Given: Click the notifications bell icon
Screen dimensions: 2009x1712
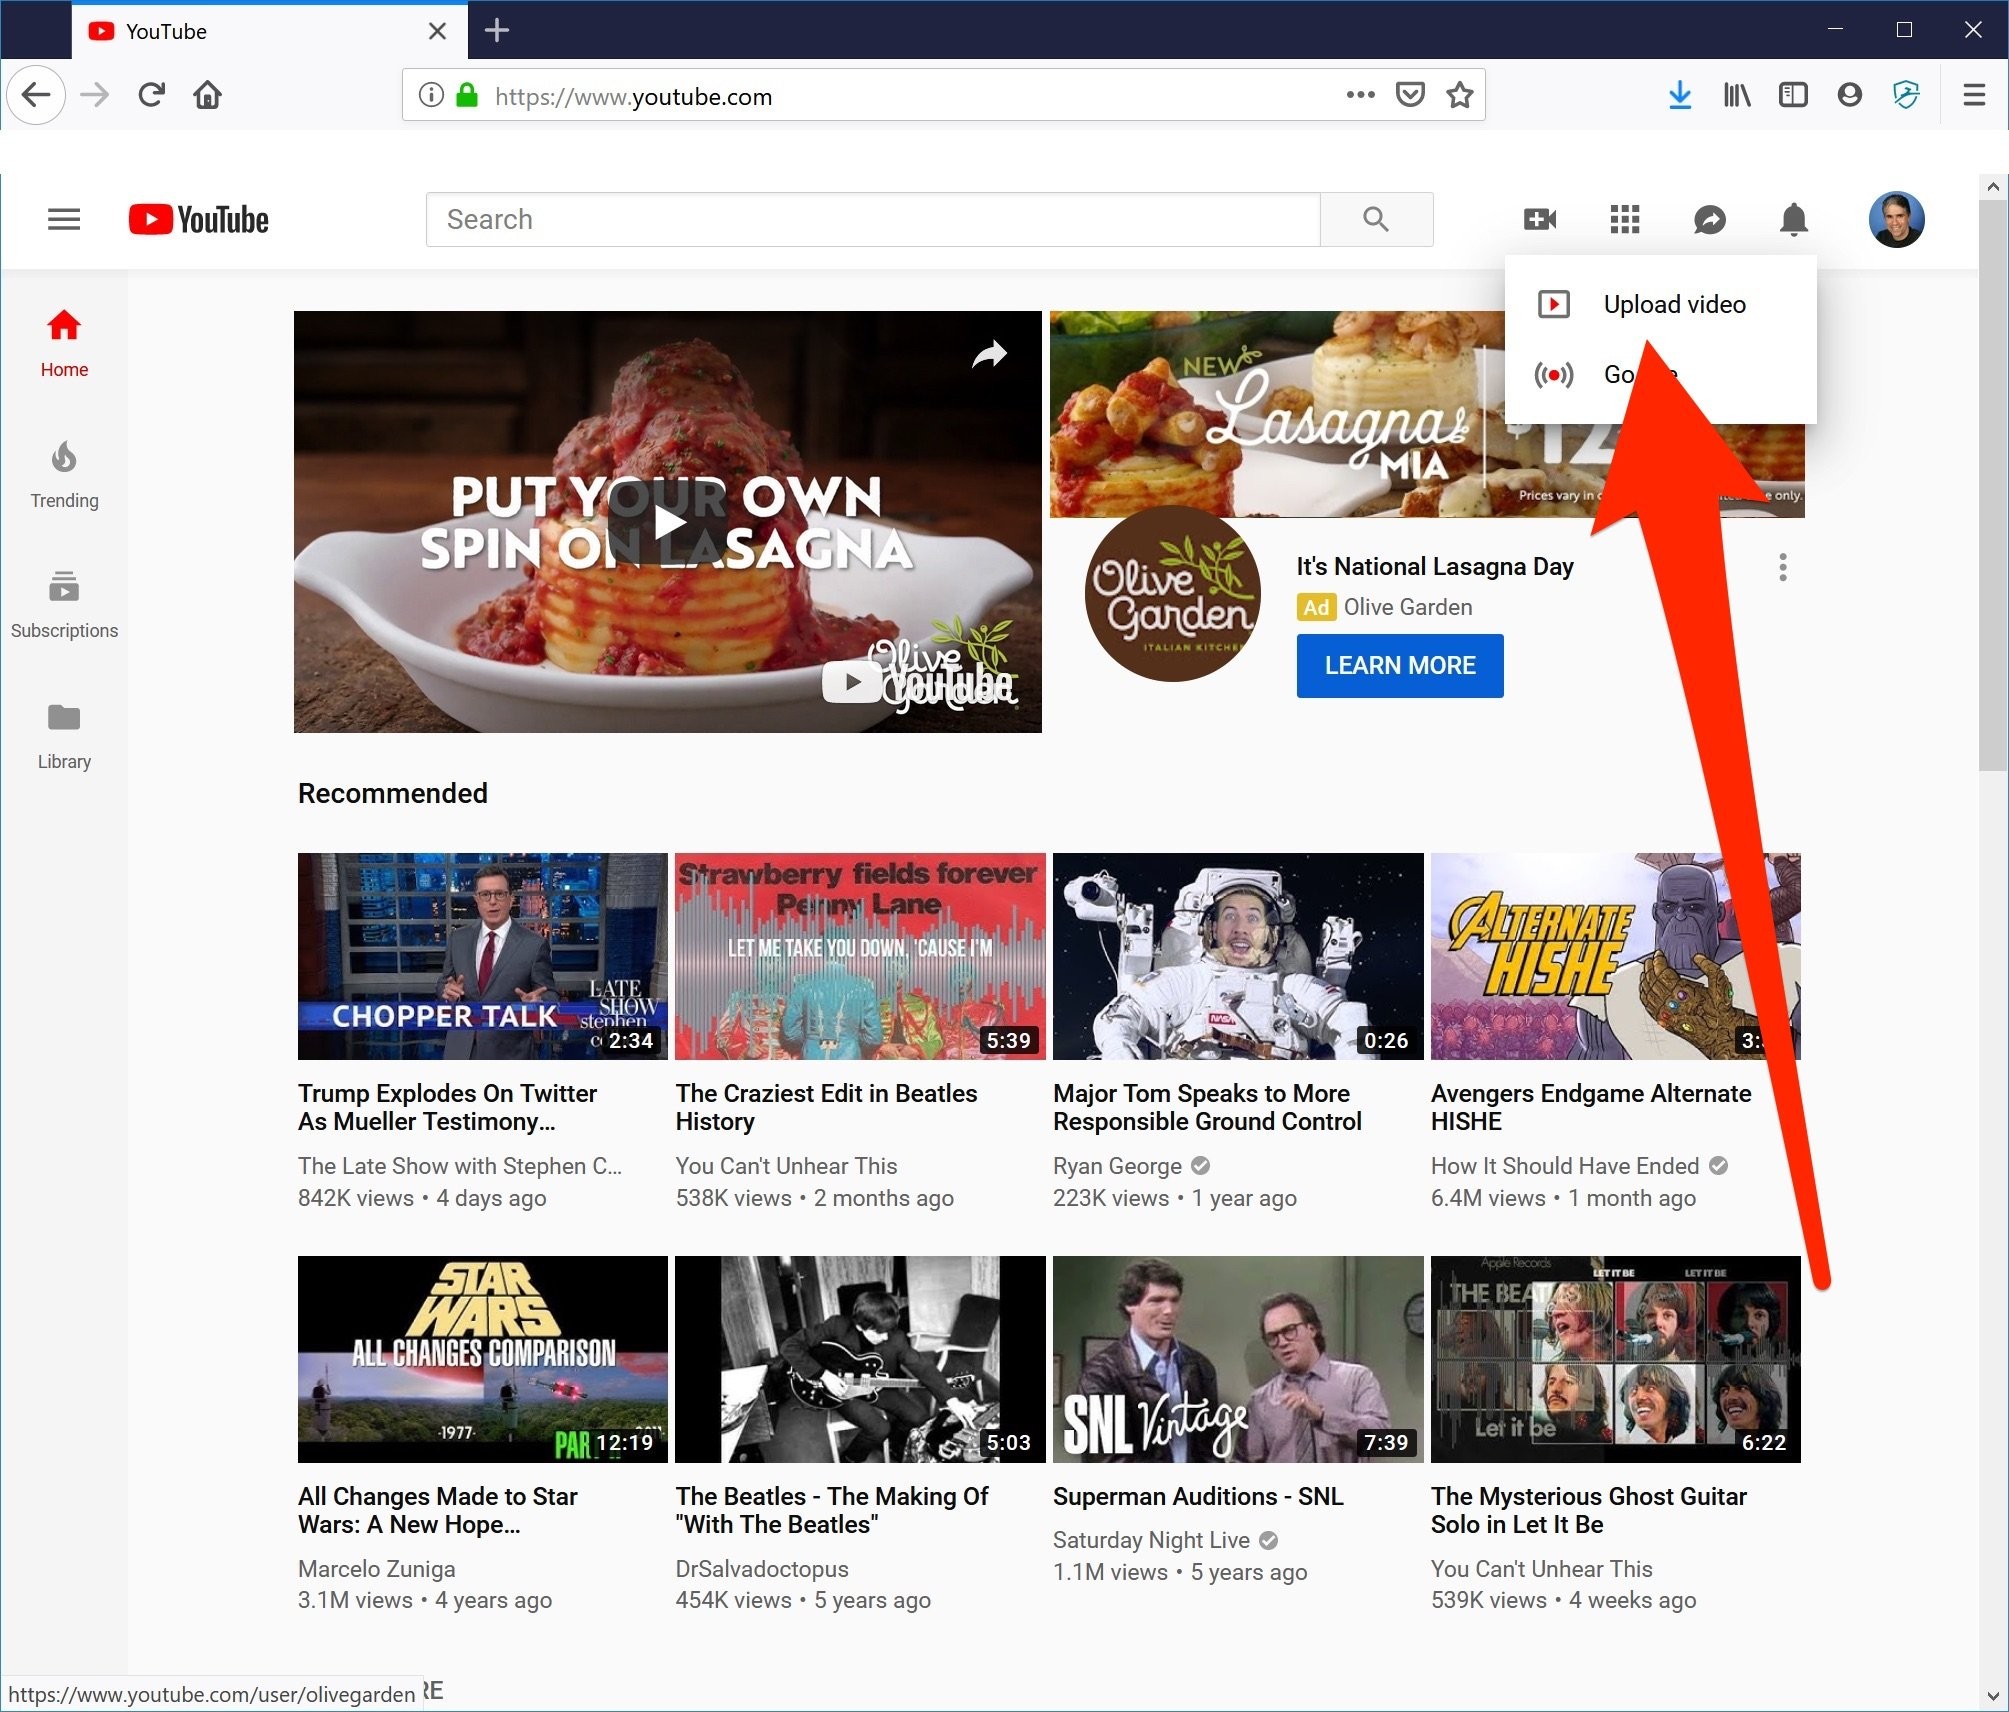Looking at the screenshot, I should (x=1793, y=219).
